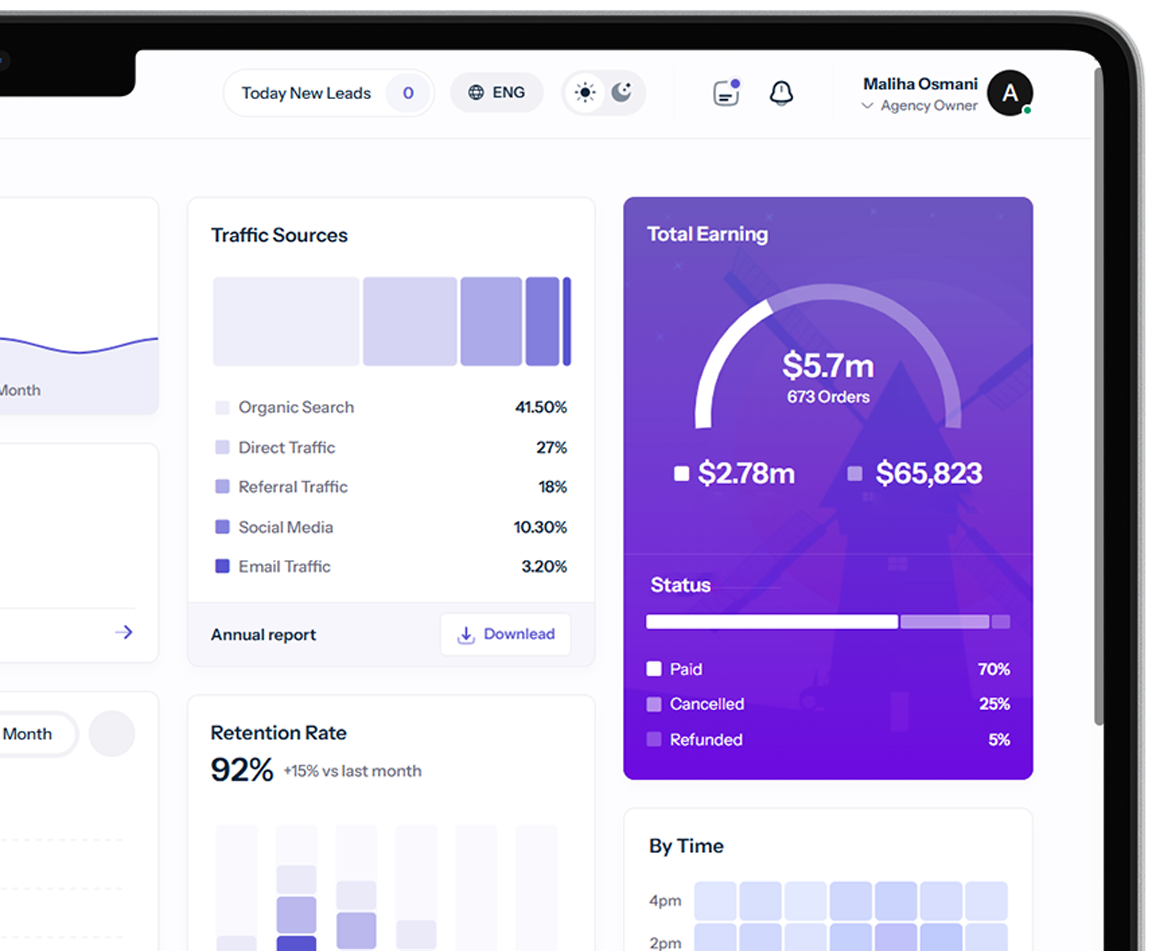The width and height of the screenshot is (1152, 951).
Task: Click the Paid status legend square
Action: 654,669
